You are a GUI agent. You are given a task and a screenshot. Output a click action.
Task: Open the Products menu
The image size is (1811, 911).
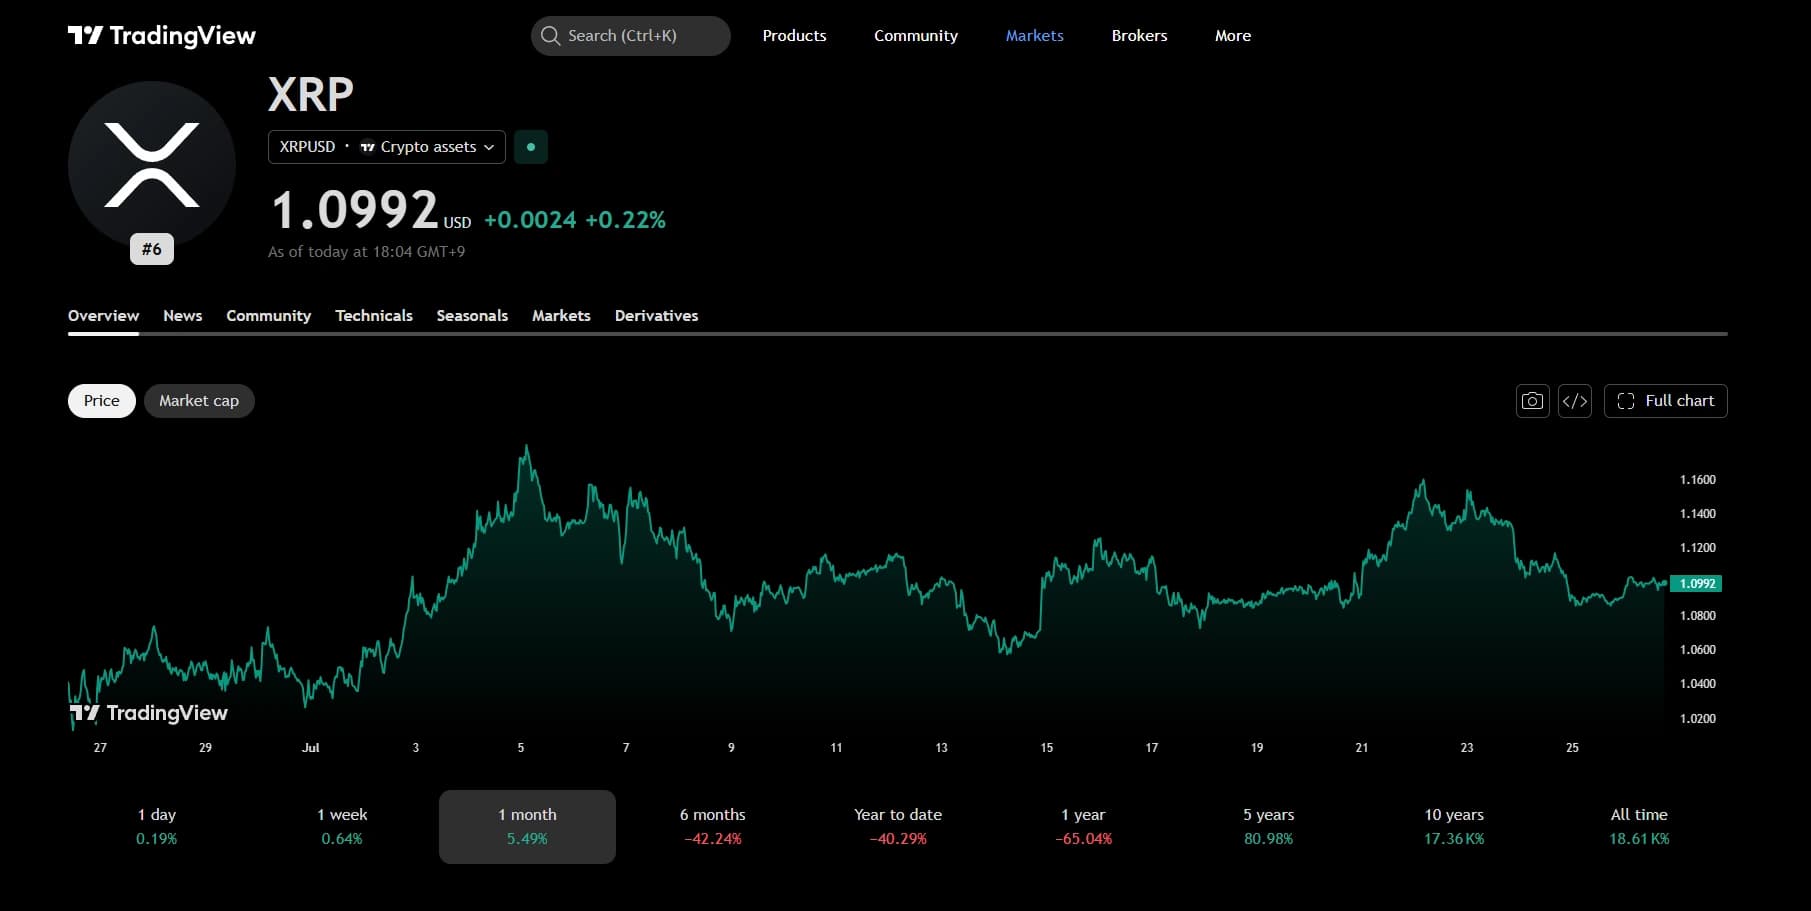(795, 36)
